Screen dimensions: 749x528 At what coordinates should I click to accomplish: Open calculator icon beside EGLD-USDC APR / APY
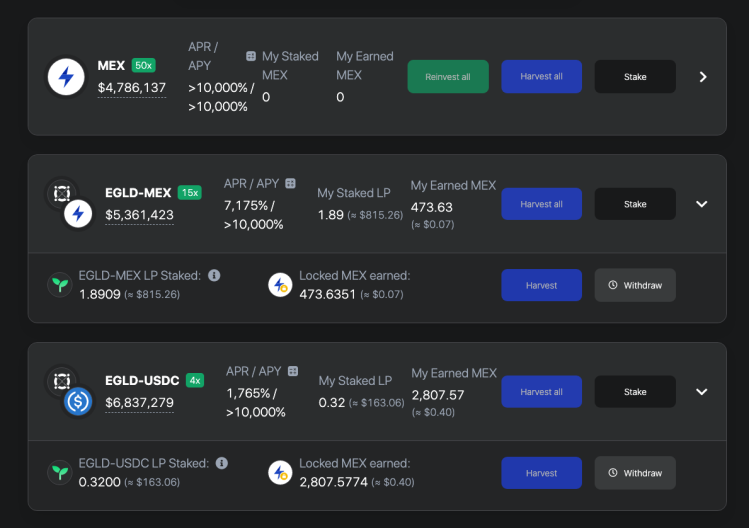coord(293,371)
